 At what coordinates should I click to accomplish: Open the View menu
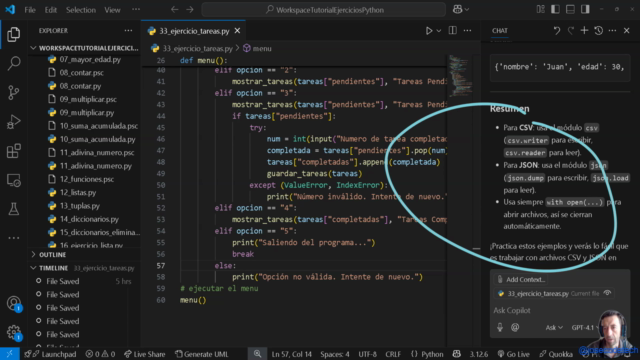112,10
